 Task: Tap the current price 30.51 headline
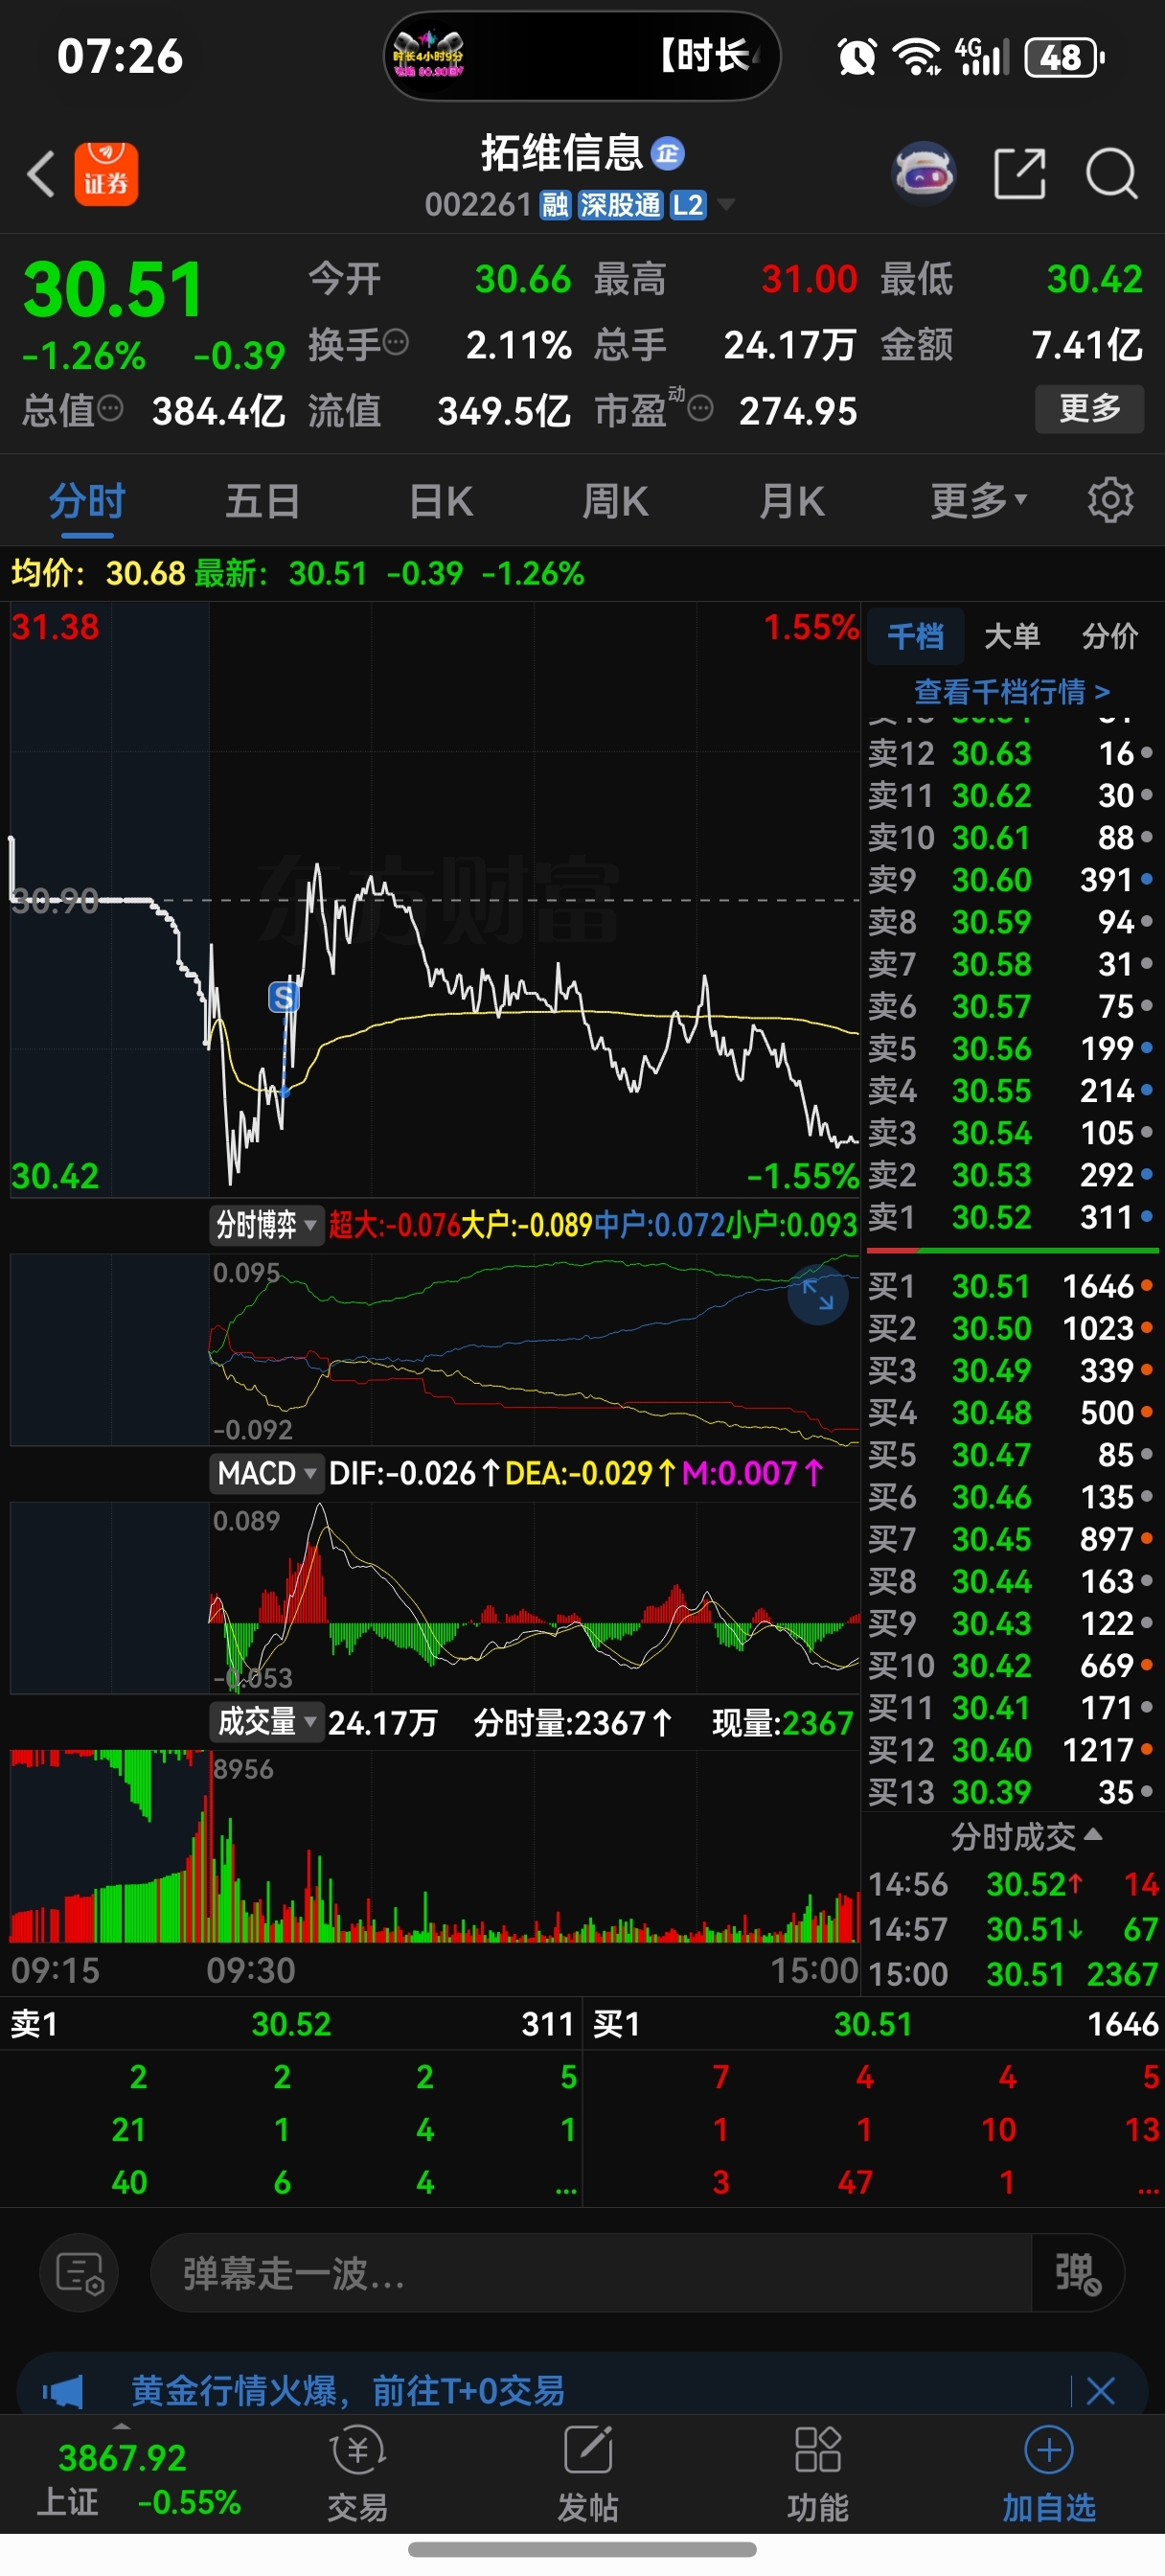(113, 290)
